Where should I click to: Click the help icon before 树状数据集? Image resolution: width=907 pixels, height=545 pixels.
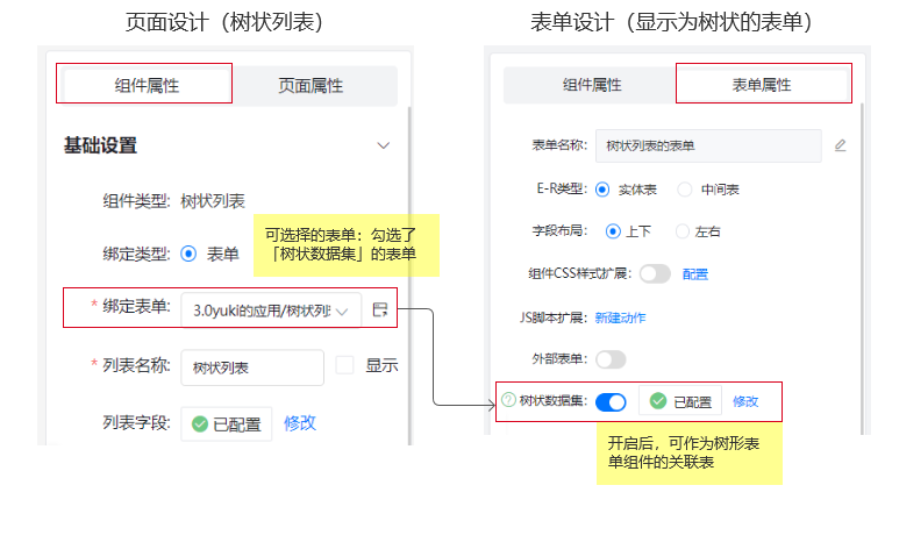(x=508, y=400)
